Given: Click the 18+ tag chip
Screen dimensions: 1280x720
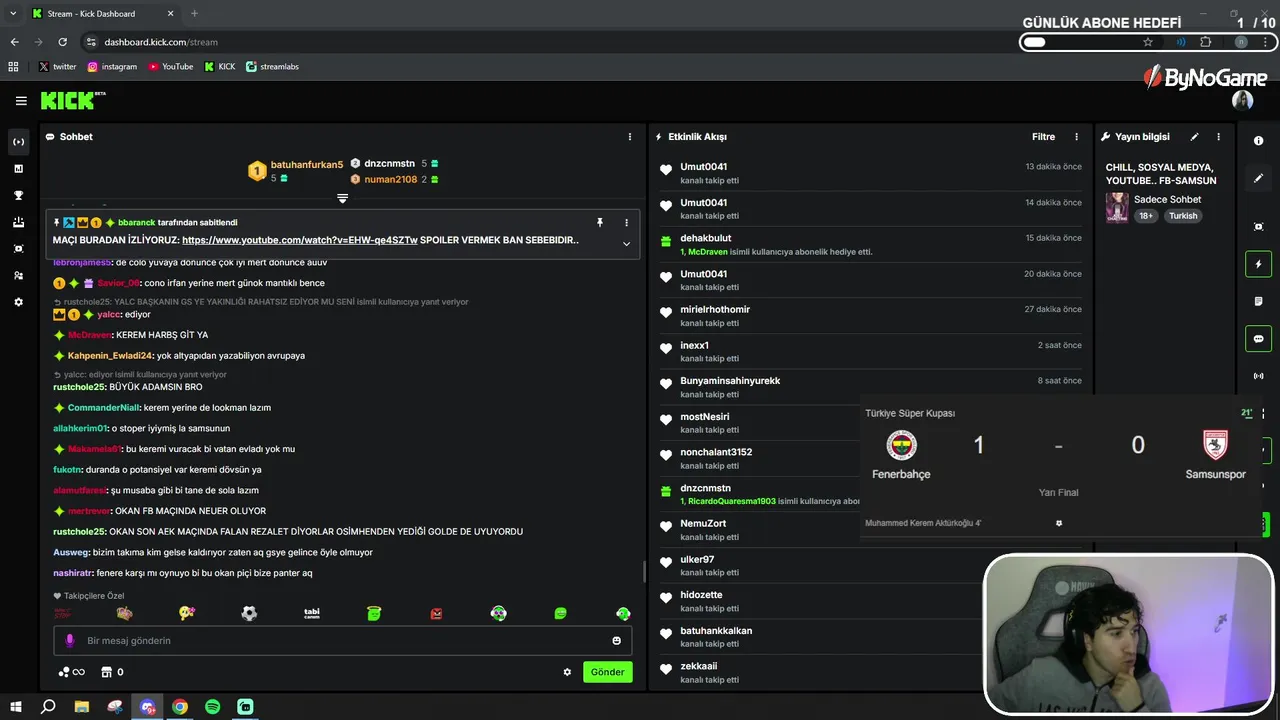Looking at the screenshot, I should (1145, 216).
